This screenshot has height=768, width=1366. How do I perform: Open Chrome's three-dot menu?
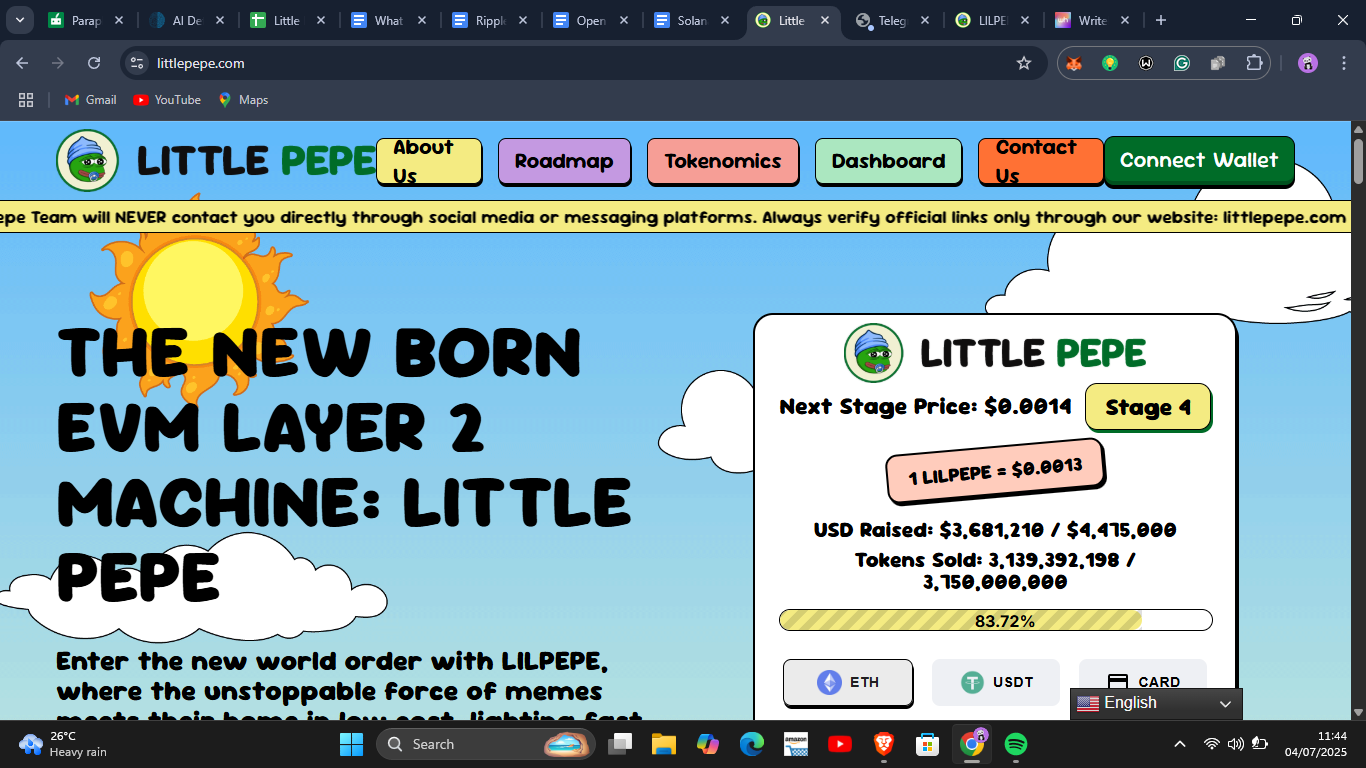[x=1343, y=63]
